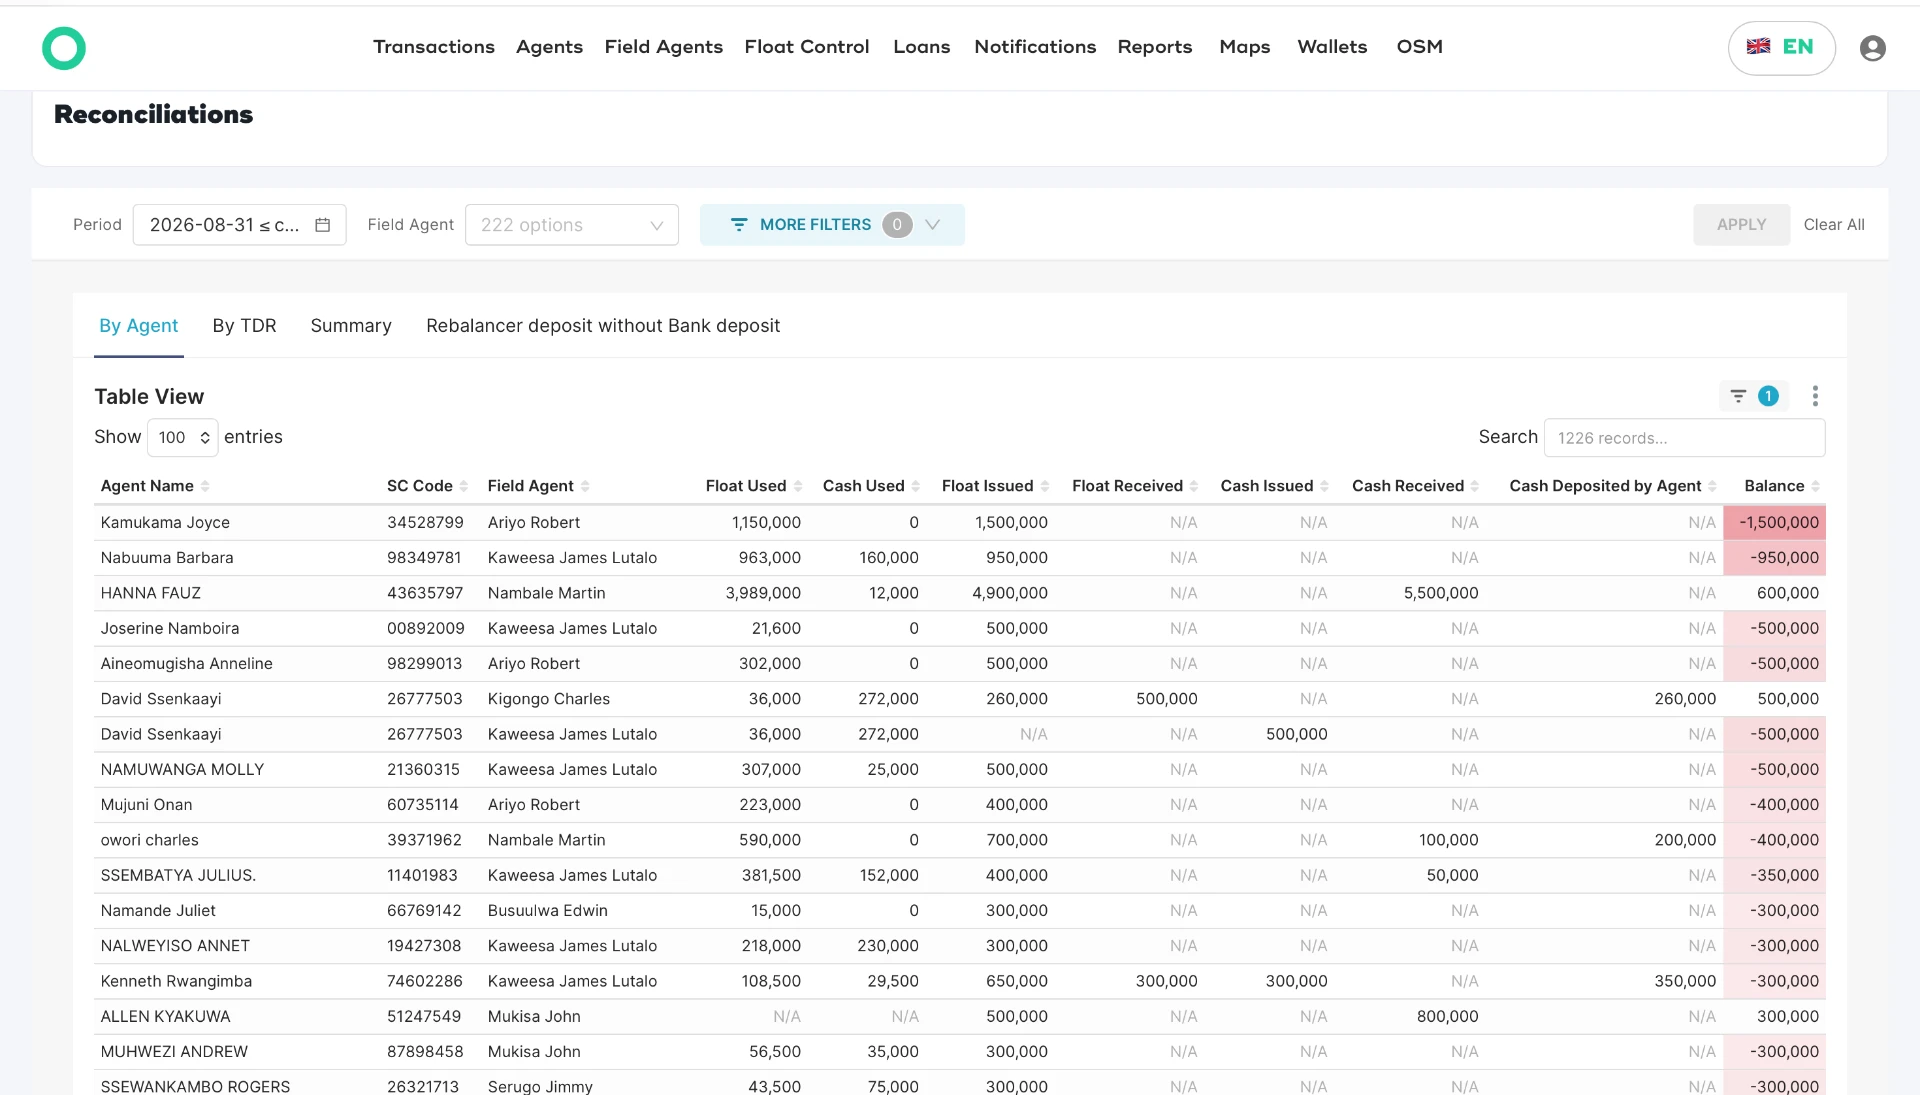Click Mujuni Onan agent name
Viewport: 1920px width, 1095px height.
pos(146,805)
